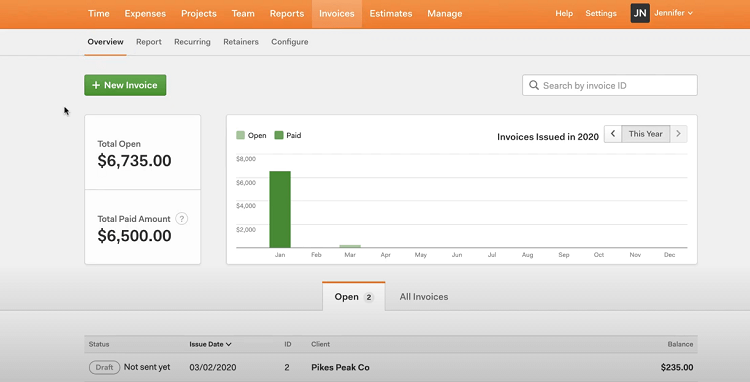The width and height of the screenshot is (750, 382).
Task: Click the JN user avatar
Action: (640, 13)
